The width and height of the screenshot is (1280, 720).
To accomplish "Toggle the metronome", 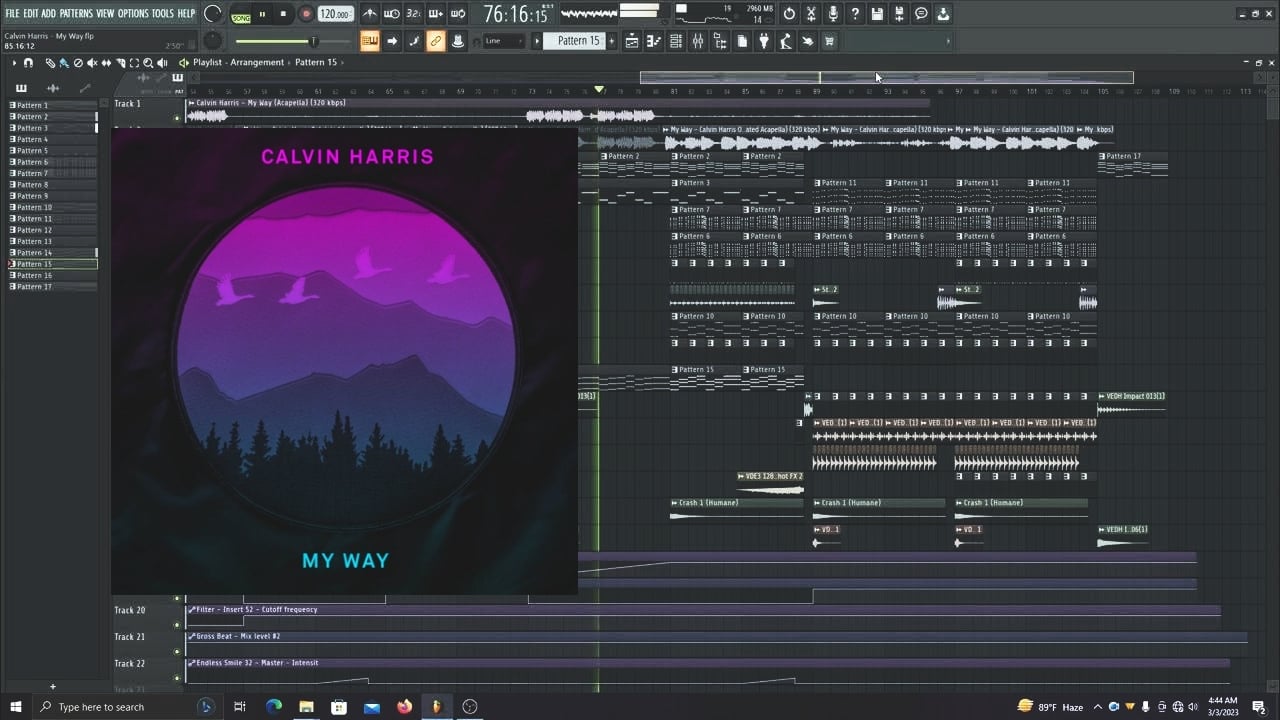I will 370,14.
